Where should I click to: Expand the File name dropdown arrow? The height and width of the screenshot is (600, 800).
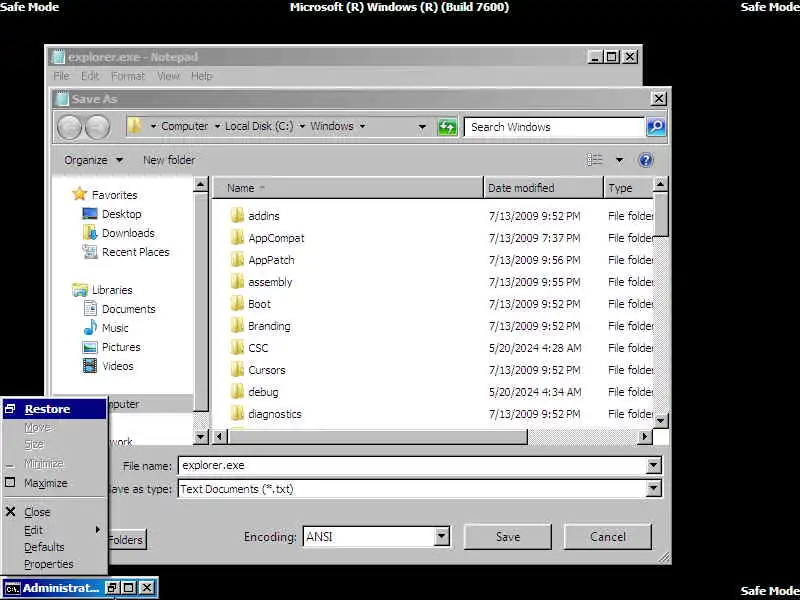[654, 465]
